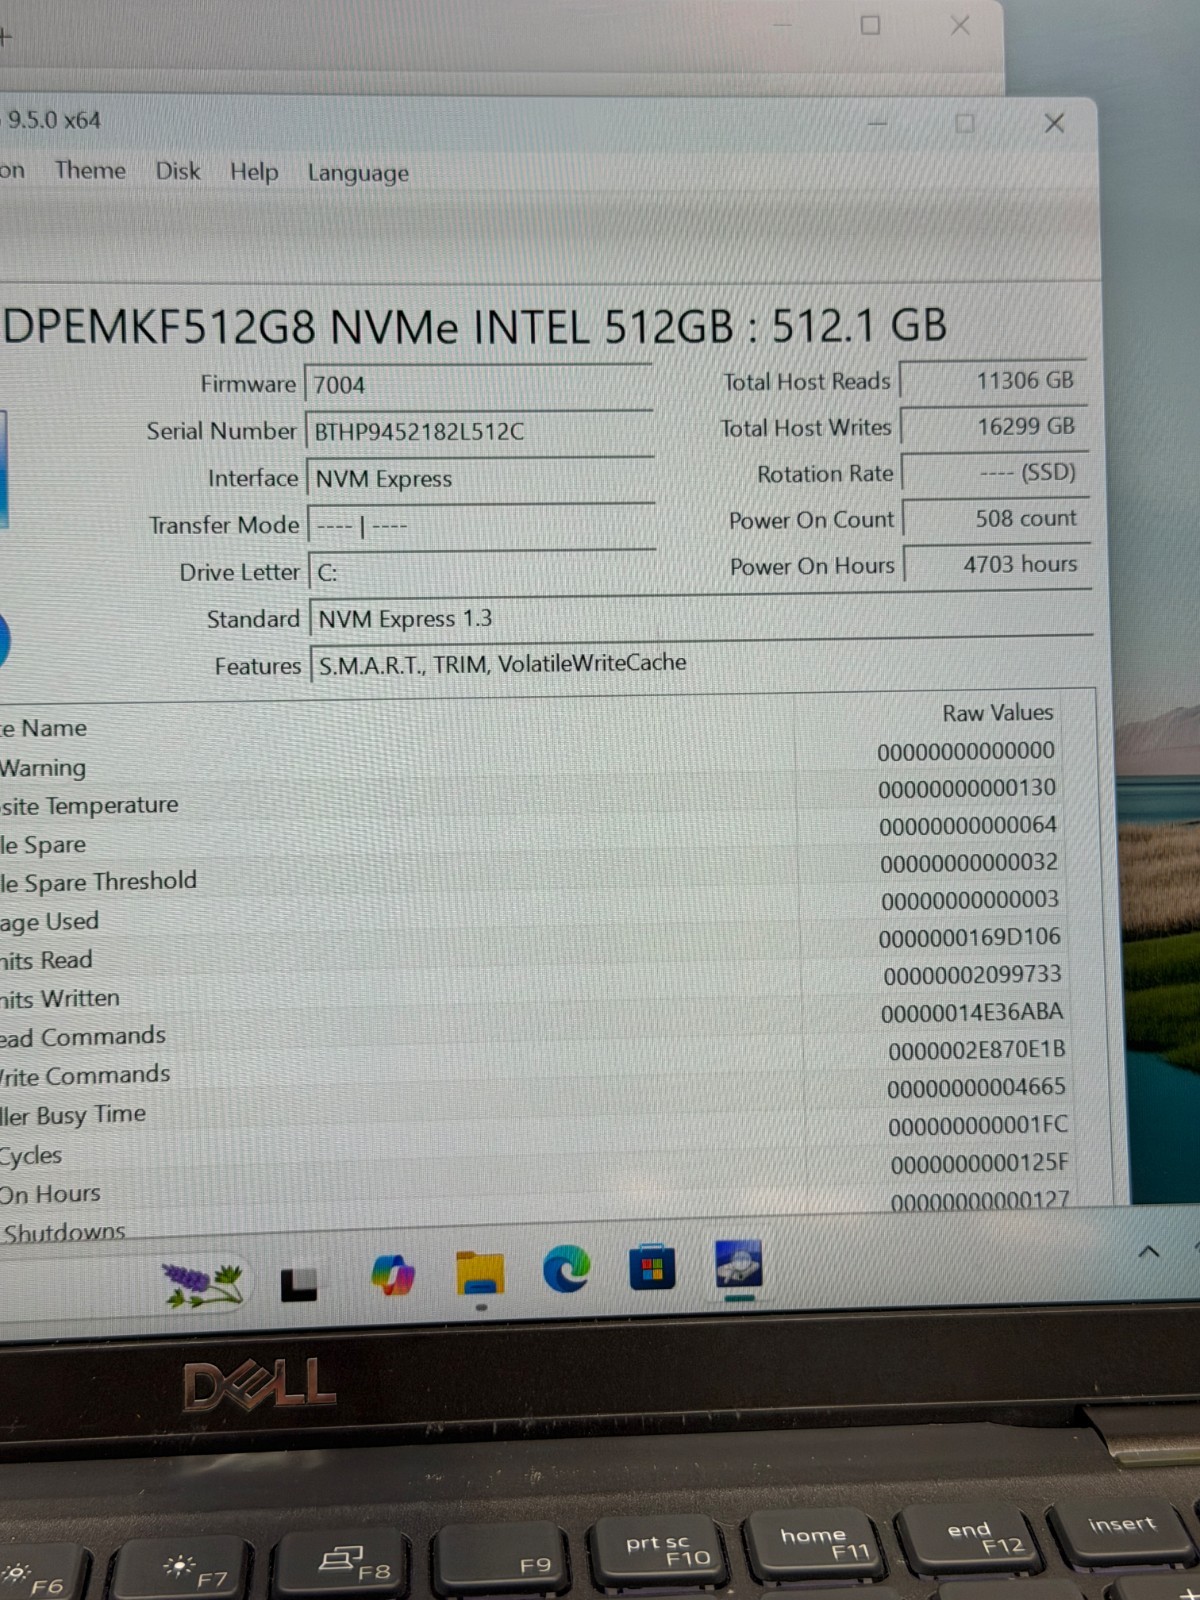Click raw value 00000002099733
1200x1600 pixels.
(972, 975)
